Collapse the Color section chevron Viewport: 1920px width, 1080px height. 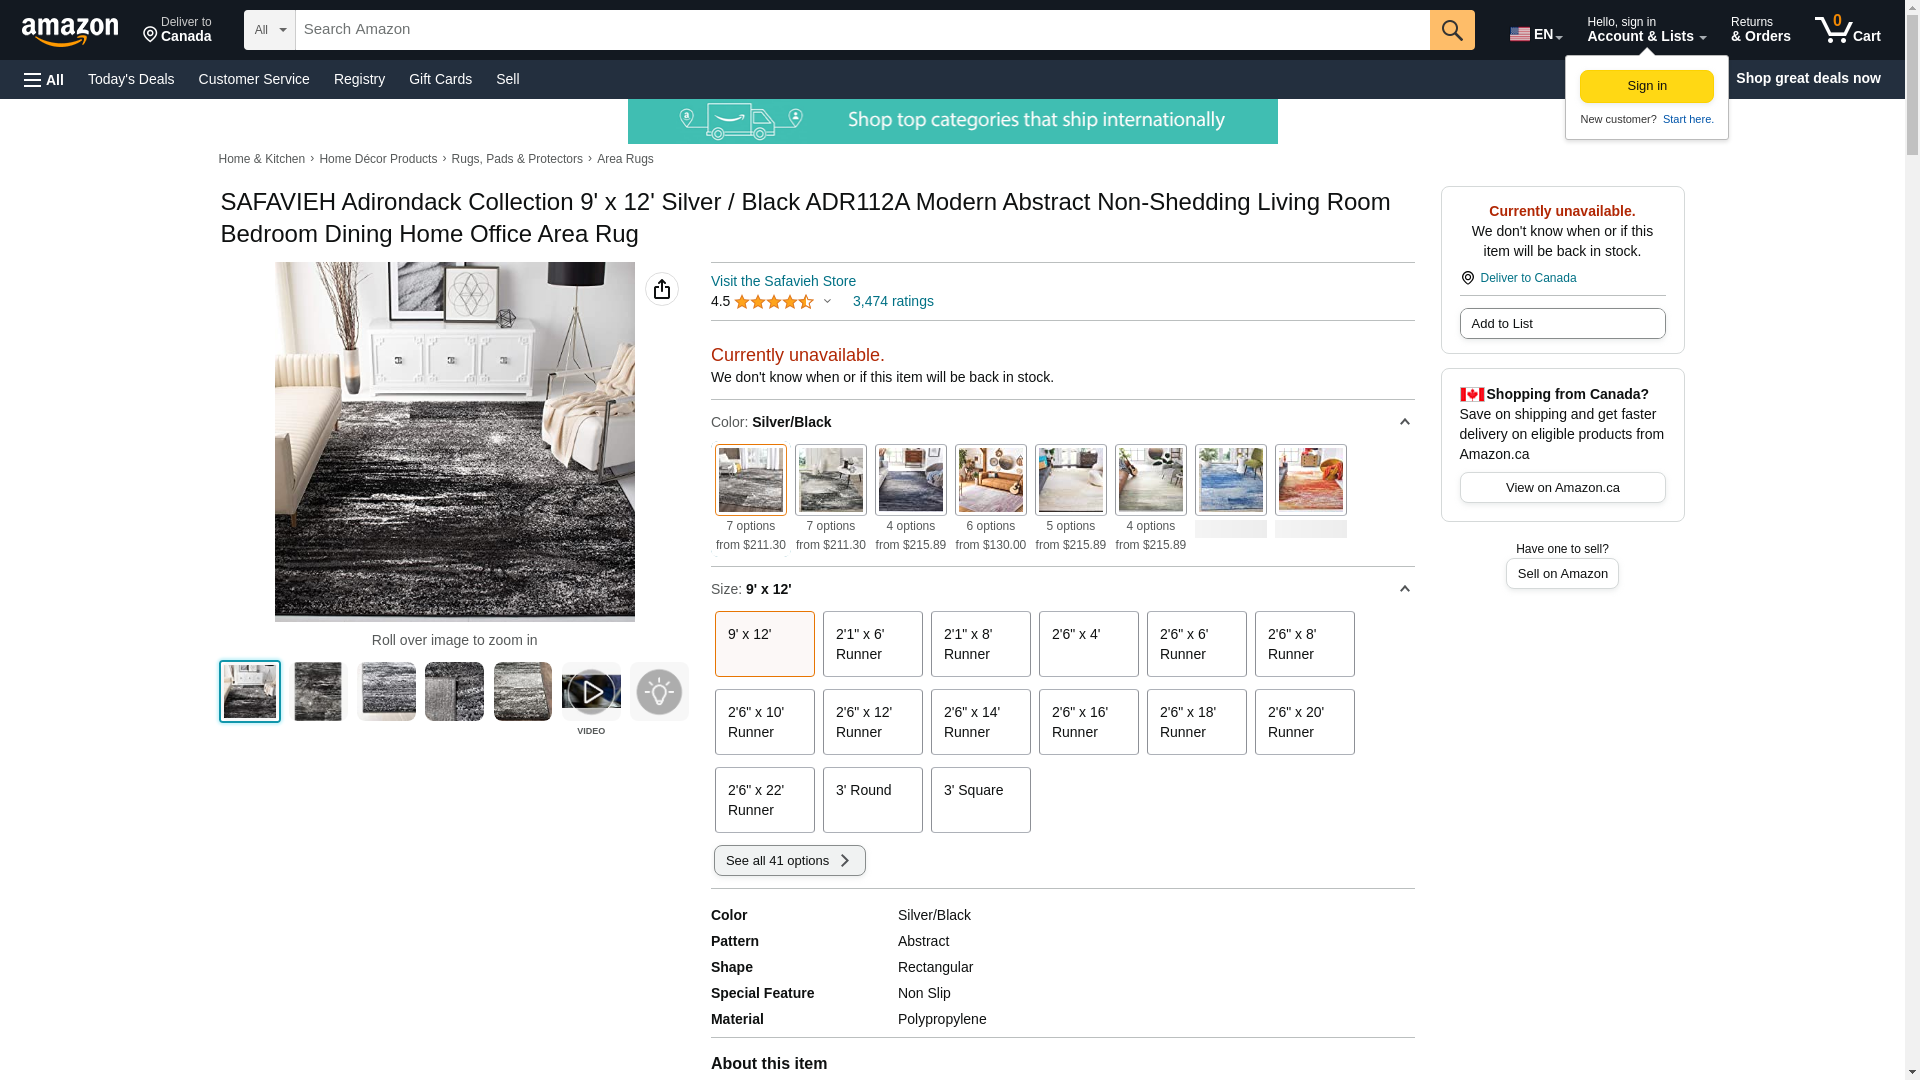tap(1404, 422)
